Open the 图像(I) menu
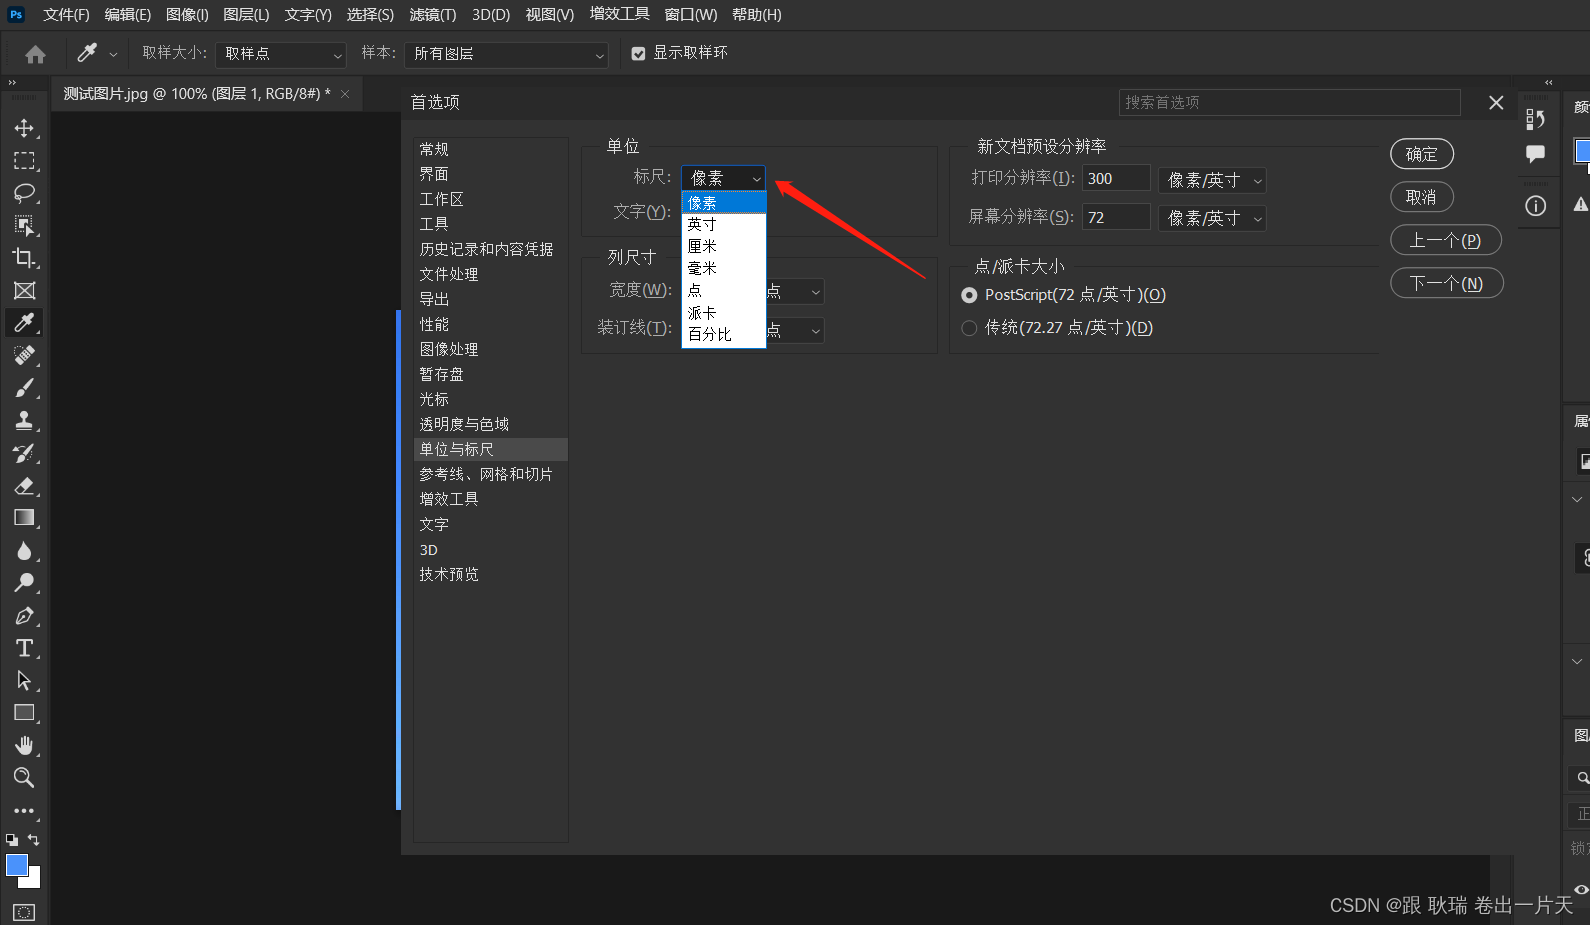This screenshot has height=925, width=1590. [187, 15]
